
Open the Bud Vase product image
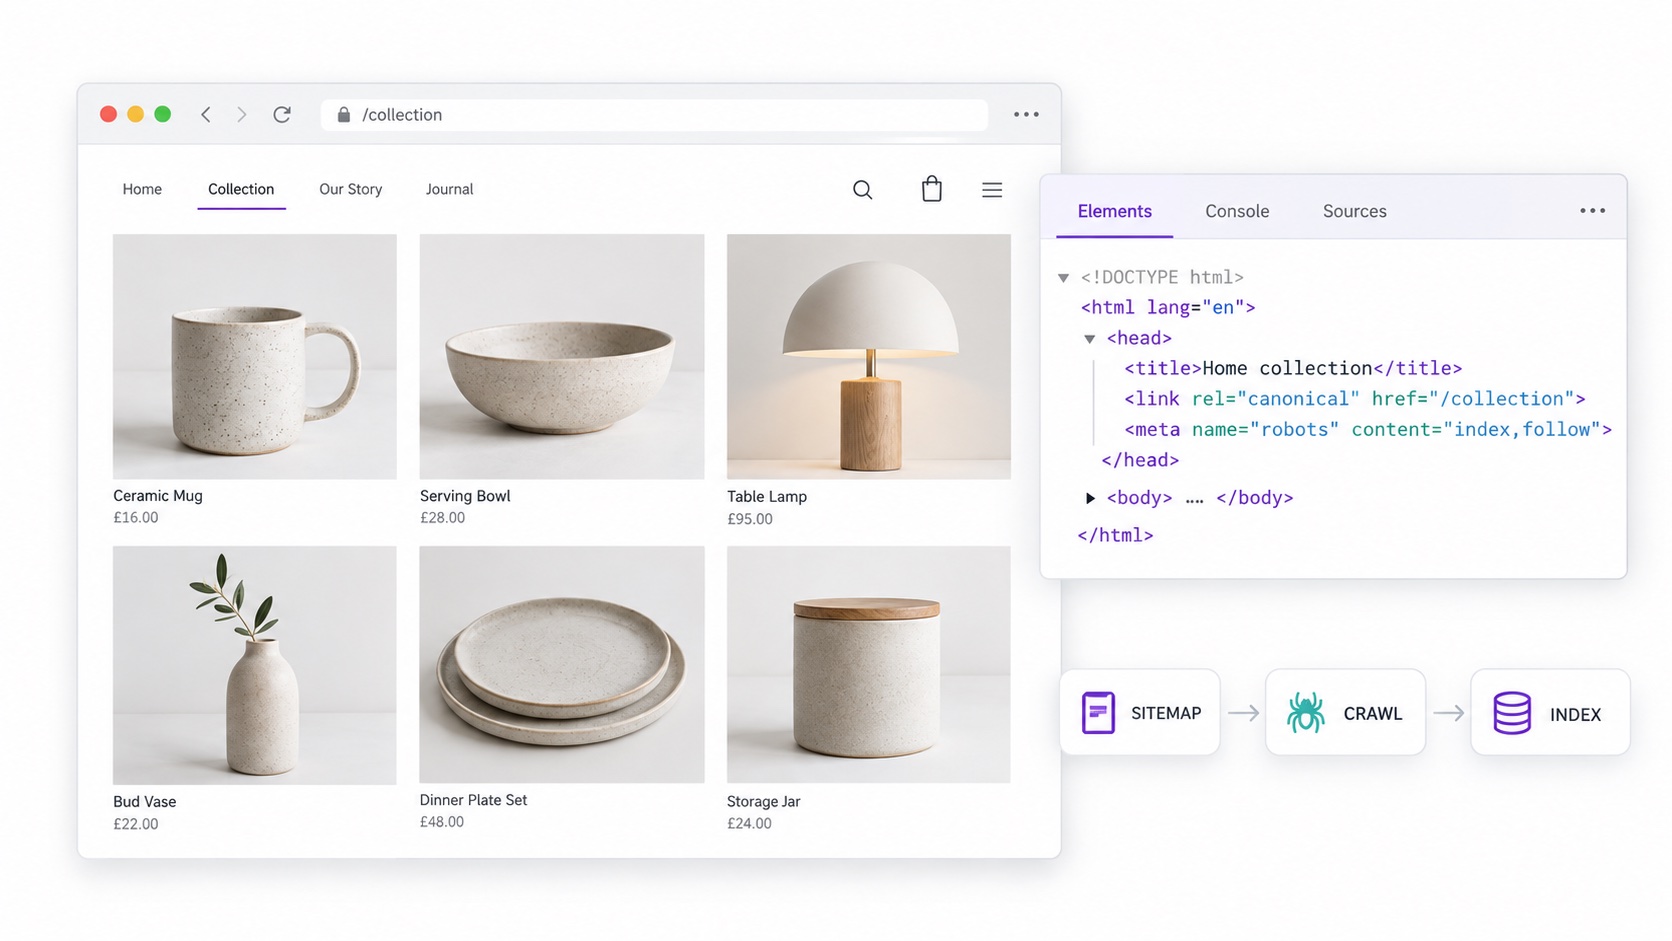pos(255,665)
